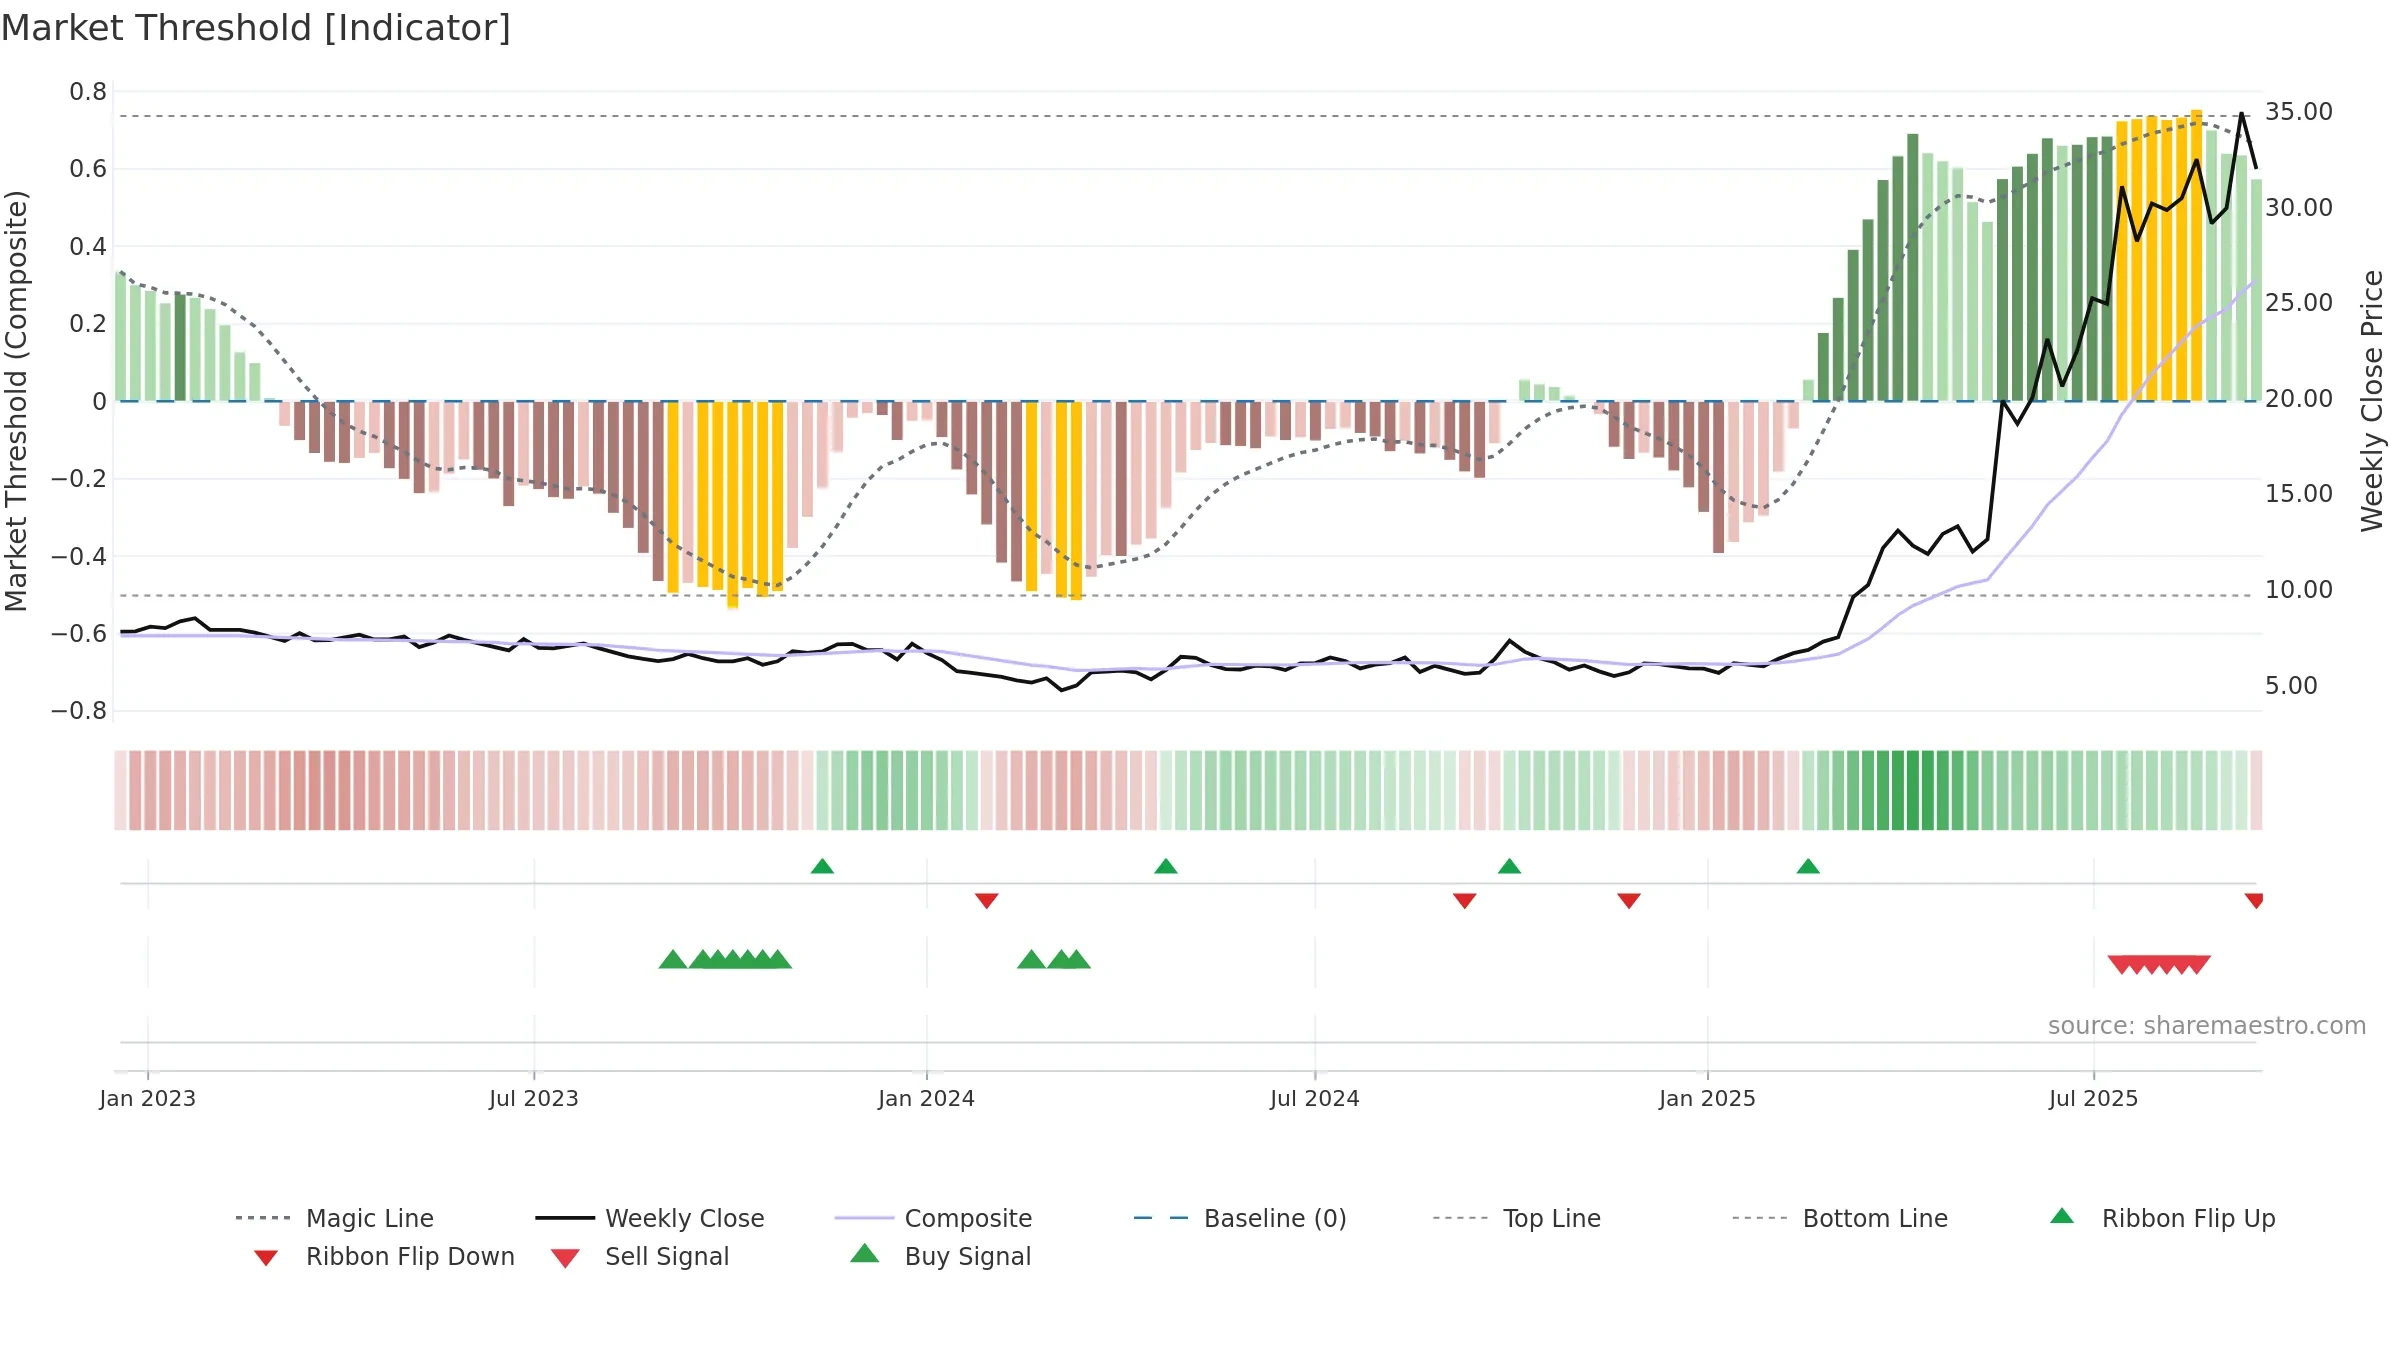Click the ribbon flip up marker before Jan 2024
This screenshot has width=2400, height=1350.
coord(822,866)
